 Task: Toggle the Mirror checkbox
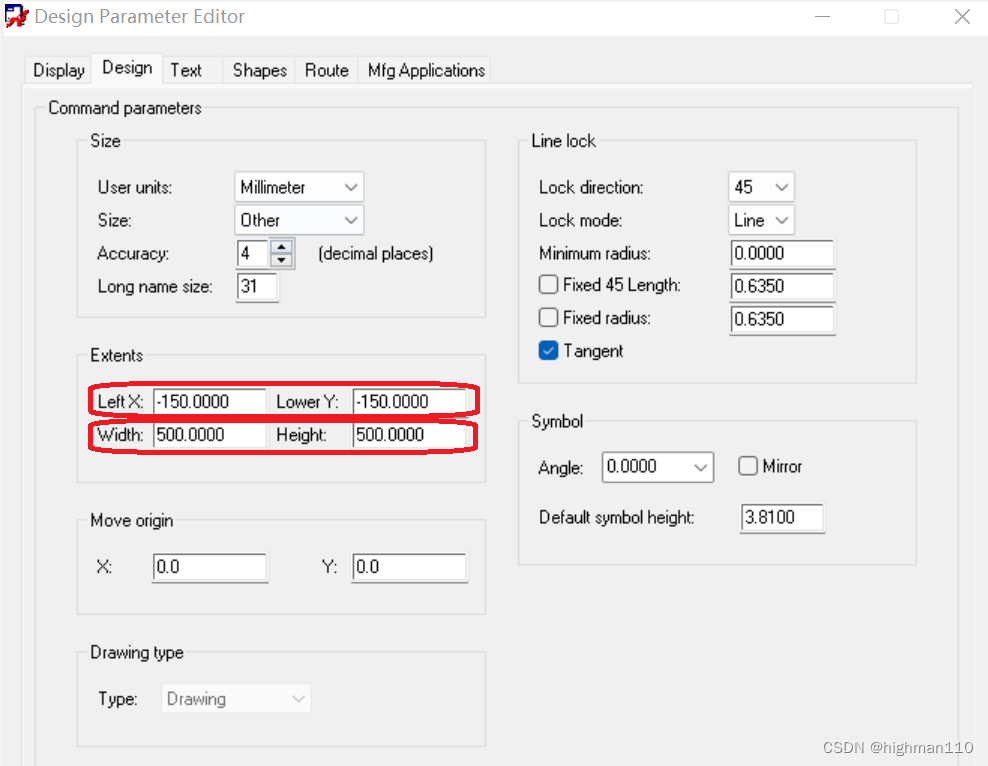point(747,466)
